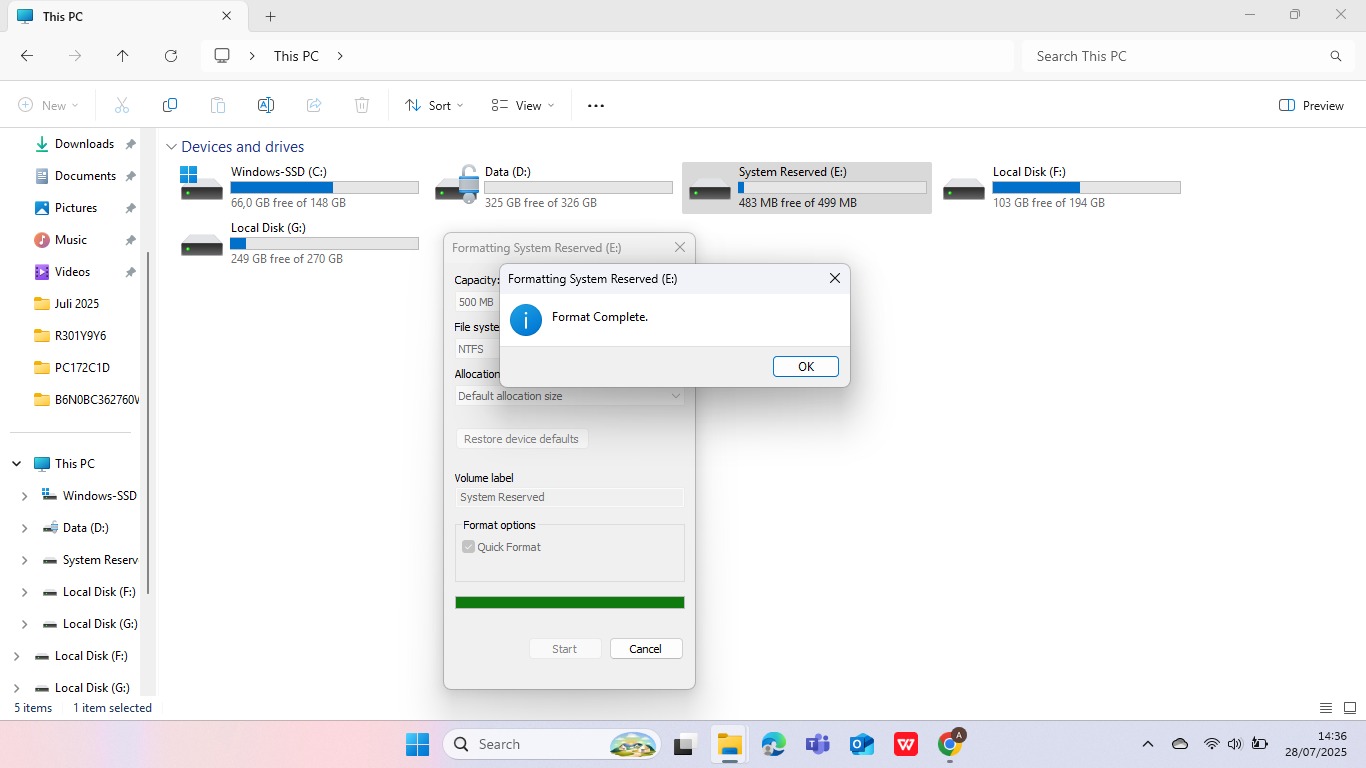This screenshot has width=1366, height=768.
Task: Go up one folder level
Action: (x=123, y=56)
